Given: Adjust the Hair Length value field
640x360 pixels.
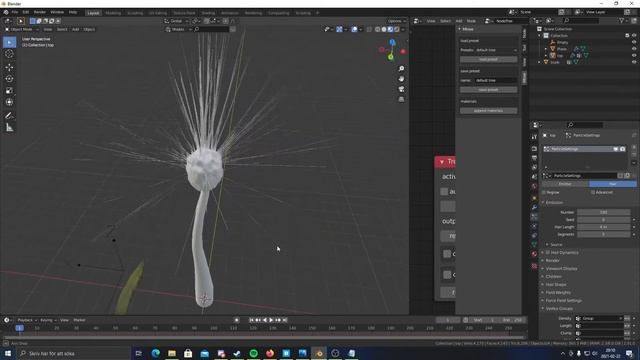Looking at the screenshot, I should click(604, 227).
